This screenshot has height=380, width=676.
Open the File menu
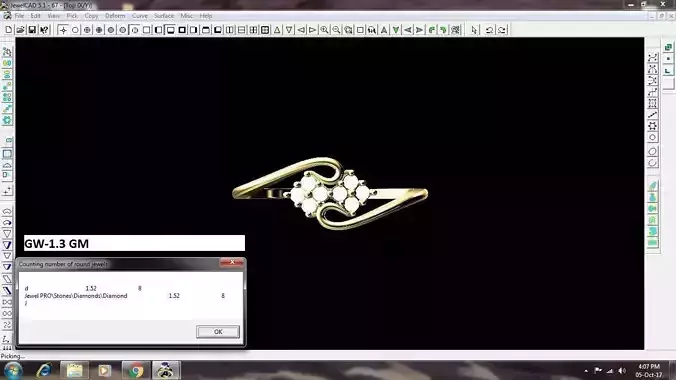19,16
